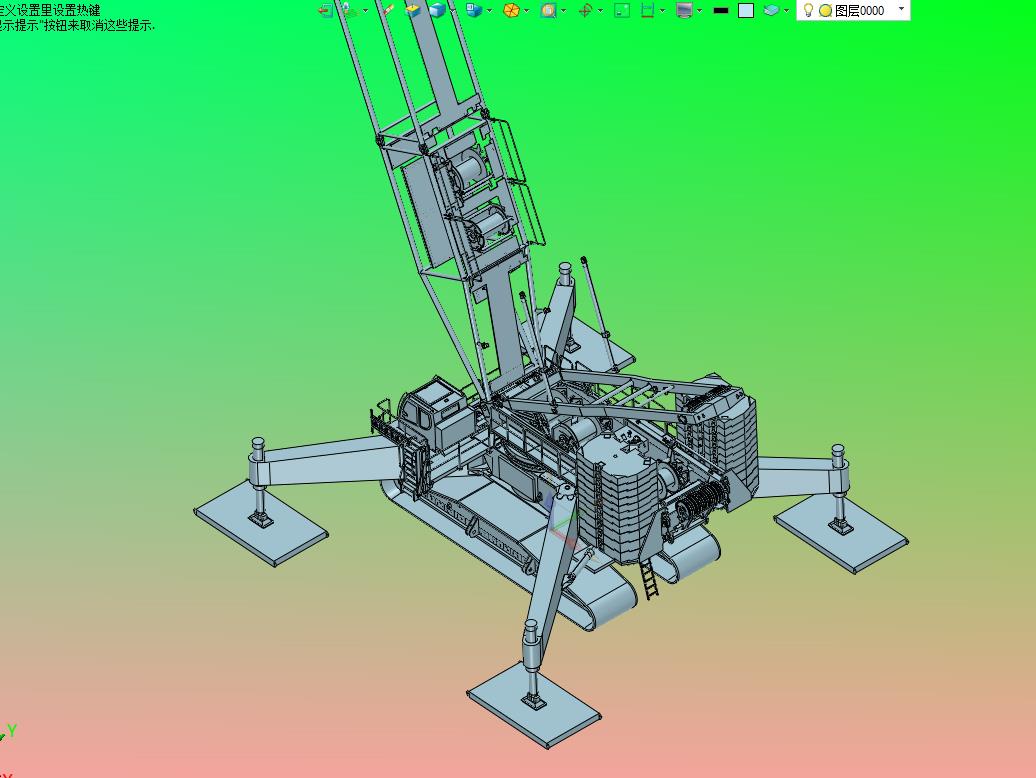Click the red rotate view target icon
This screenshot has height=778, width=1036.
coord(585,10)
